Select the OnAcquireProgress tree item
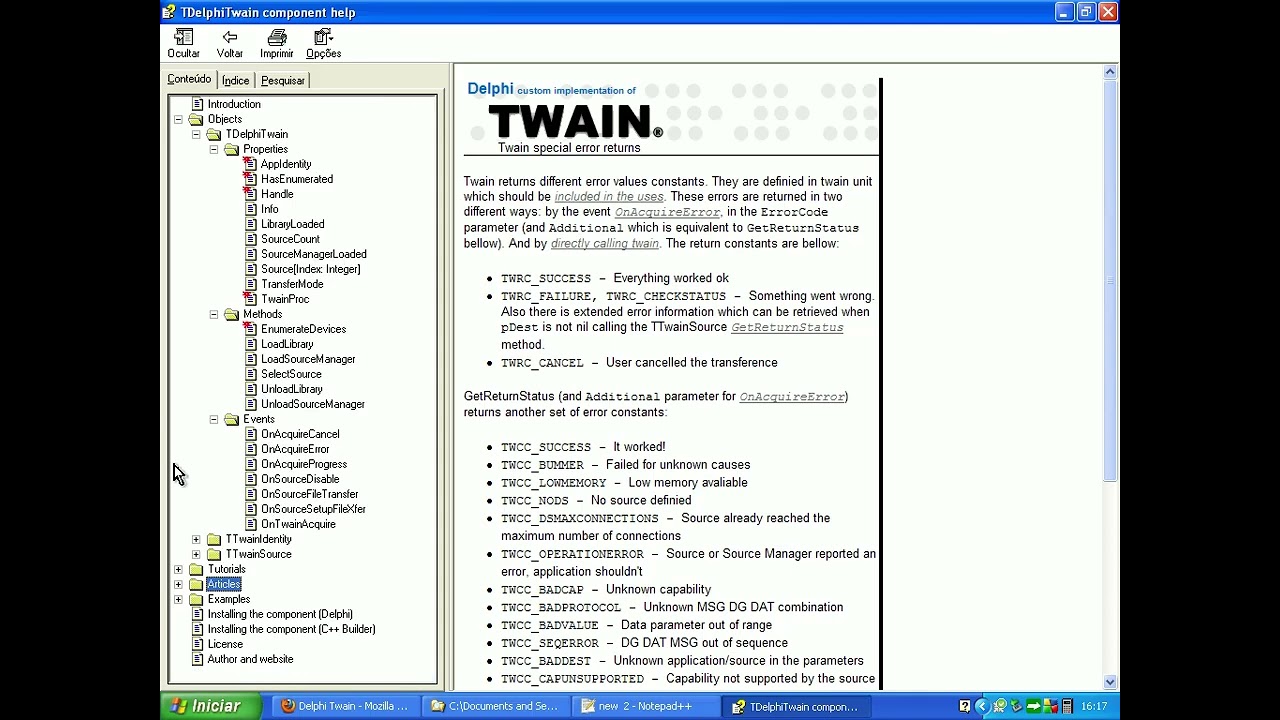The width and height of the screenshot is (1280, 720). (304, 464)
